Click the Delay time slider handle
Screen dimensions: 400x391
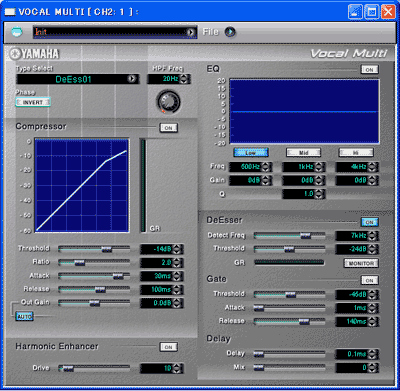259,354
